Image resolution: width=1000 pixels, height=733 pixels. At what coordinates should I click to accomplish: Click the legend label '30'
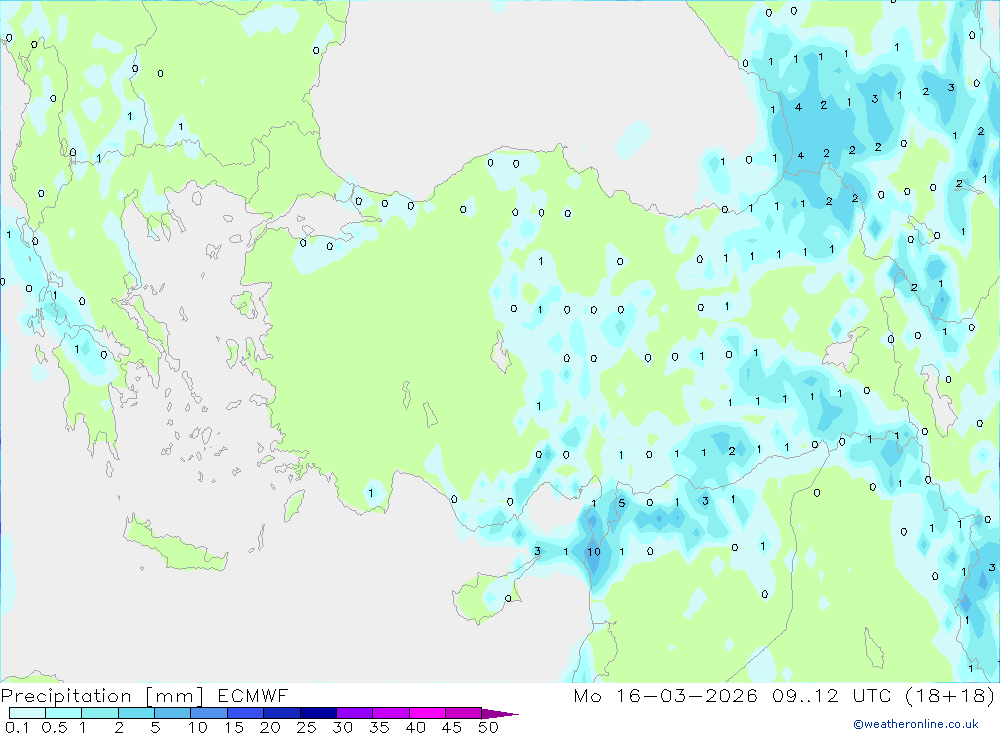tap(342, 727)
